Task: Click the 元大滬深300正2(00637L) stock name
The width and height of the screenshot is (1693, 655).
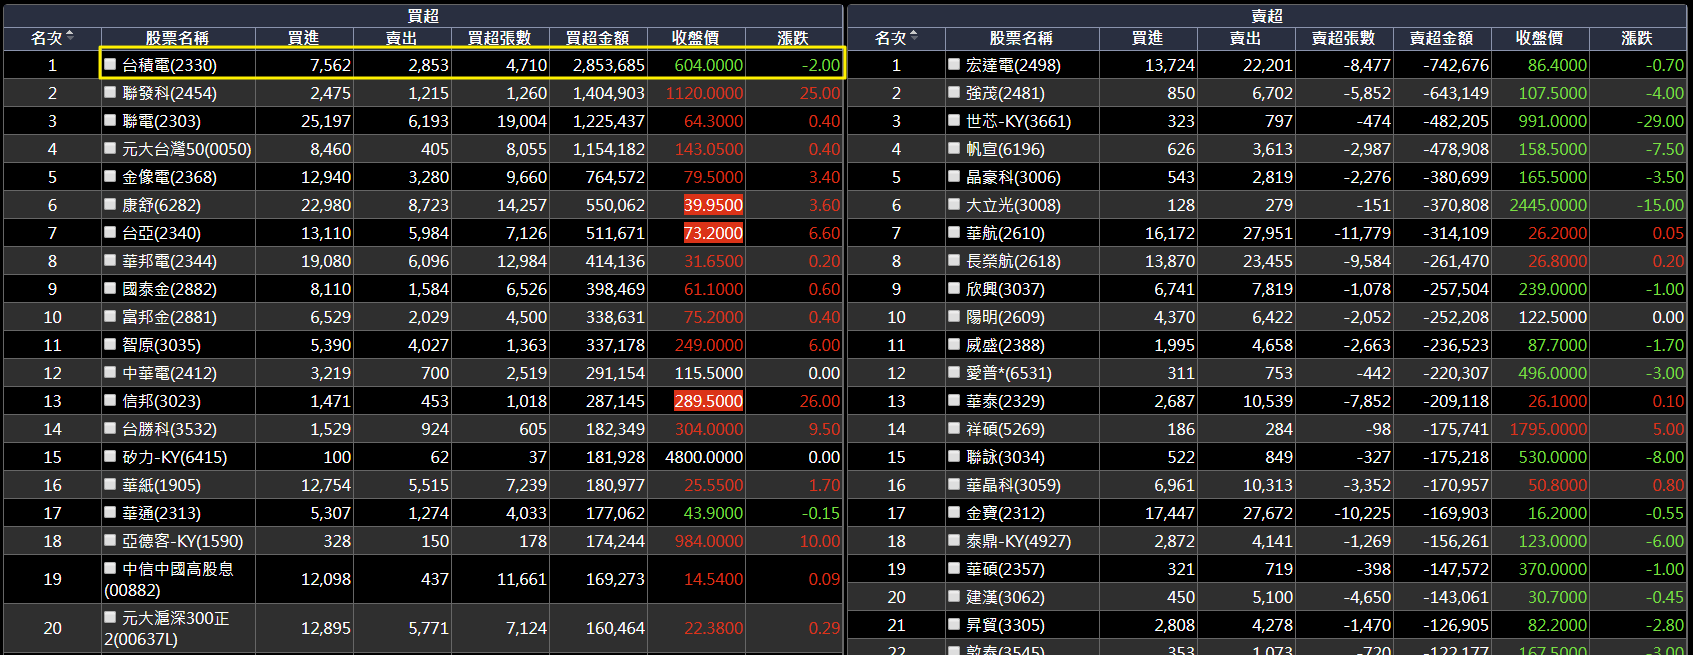Action: point(167,628)
